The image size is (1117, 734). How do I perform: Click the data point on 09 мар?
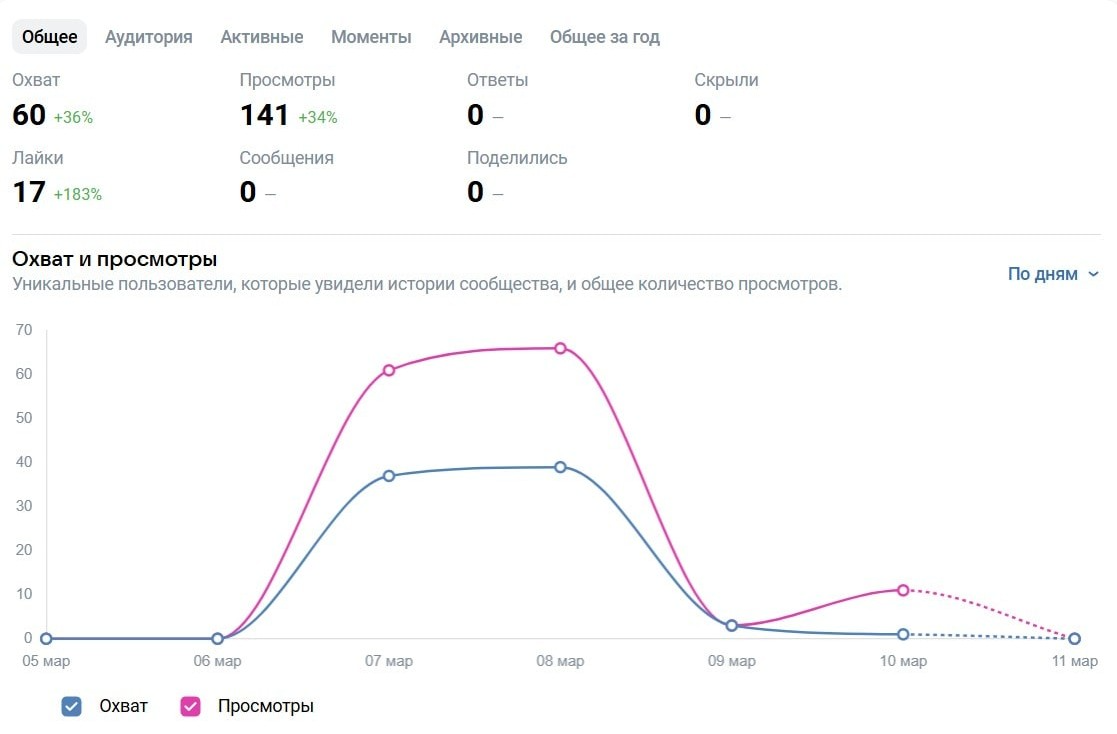732,625
